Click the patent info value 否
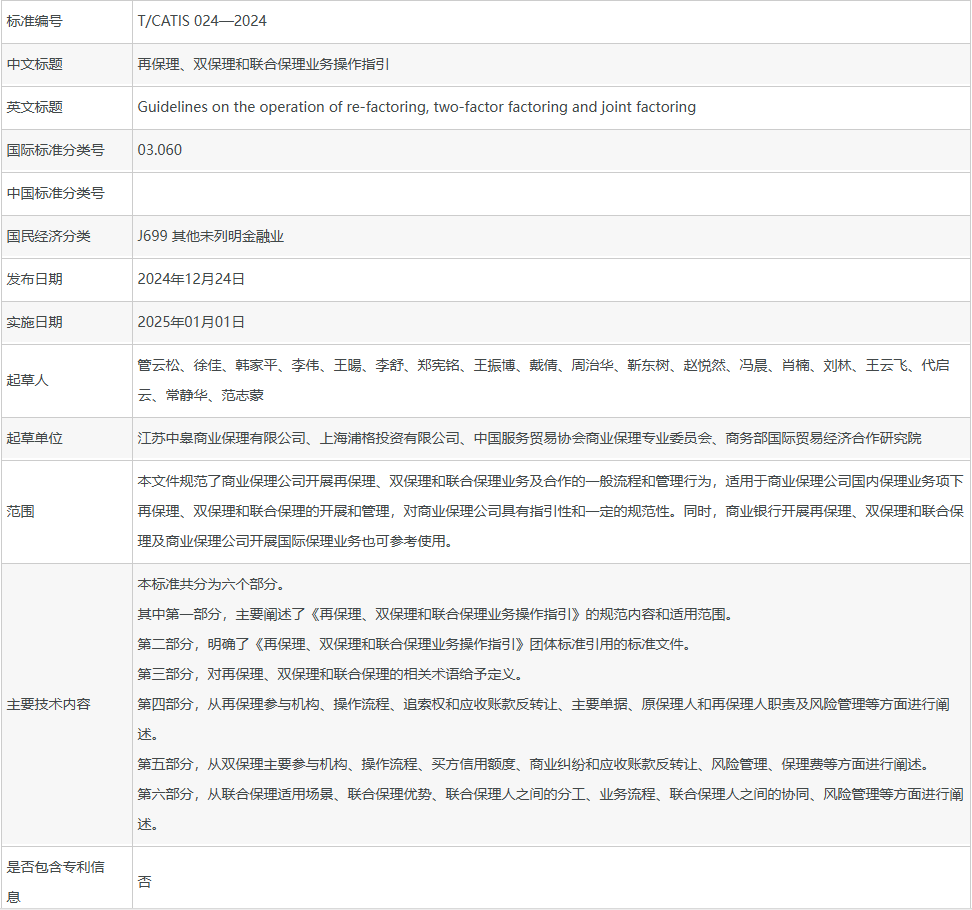The image size is (972, 910). point(145,882)
